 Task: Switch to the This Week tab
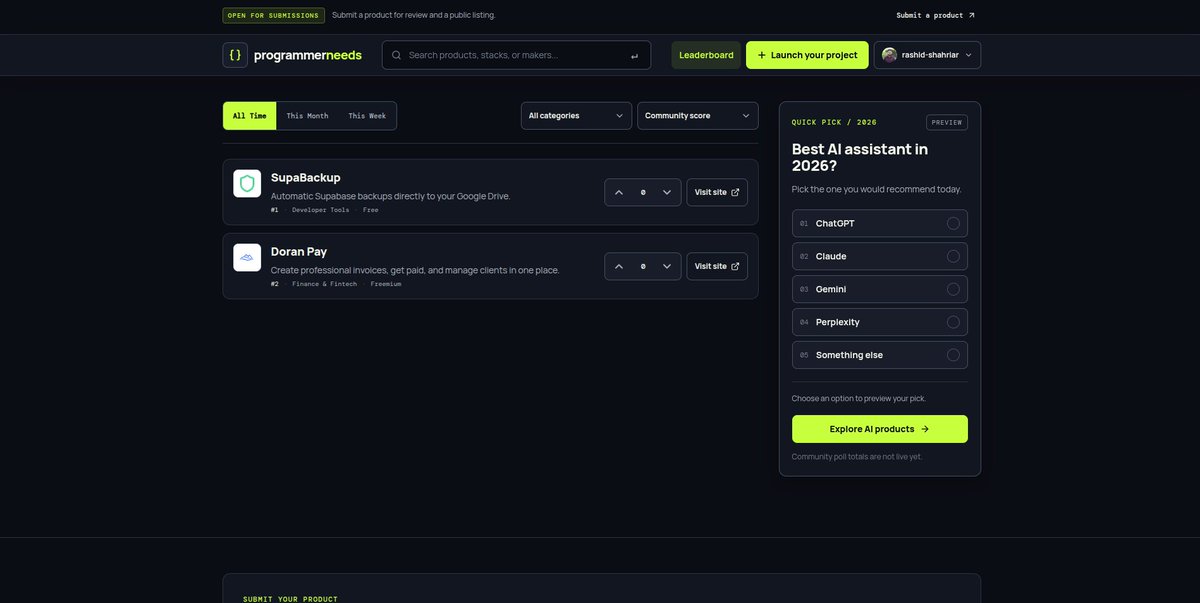367,116
